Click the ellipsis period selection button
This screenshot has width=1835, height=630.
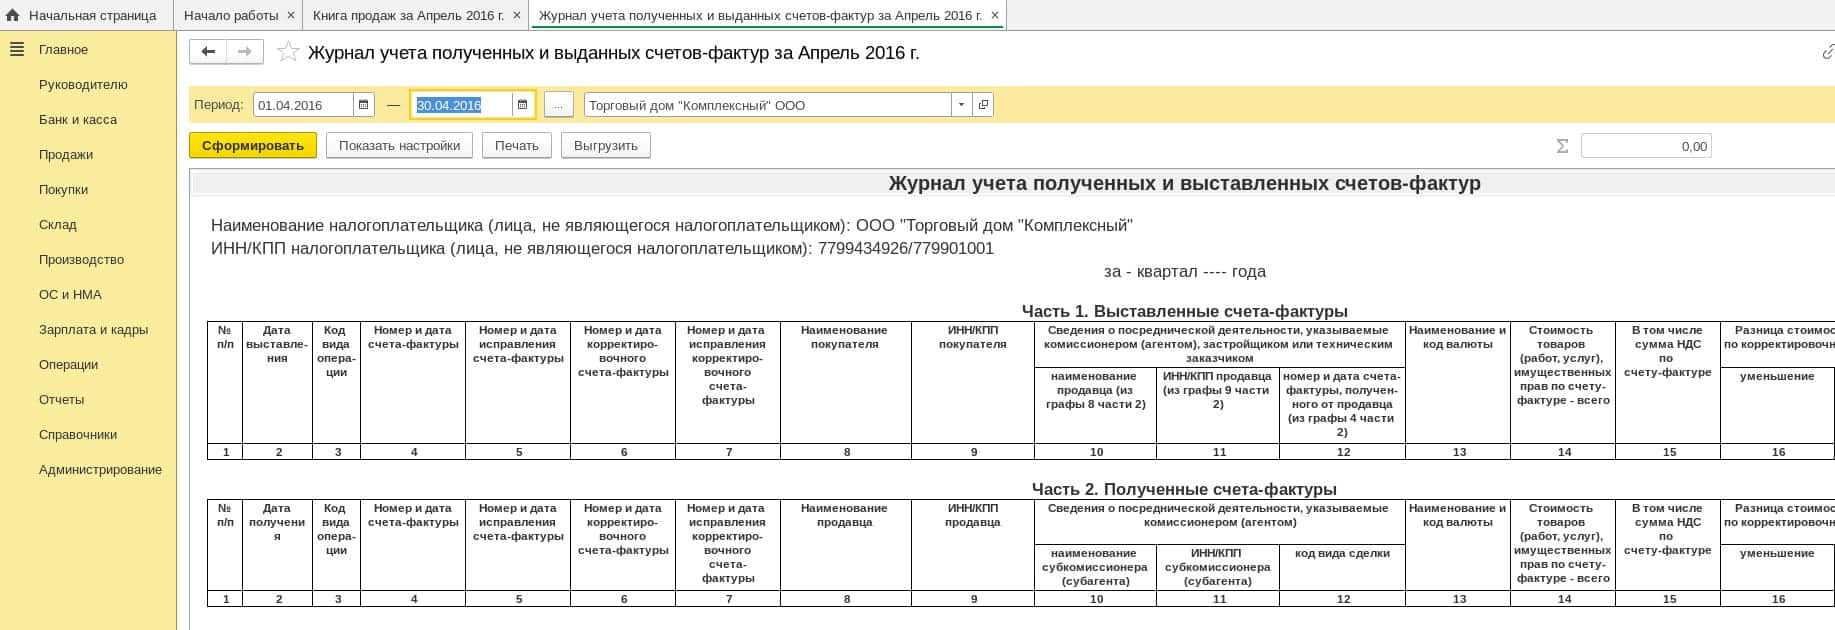(x=560, y=105)
